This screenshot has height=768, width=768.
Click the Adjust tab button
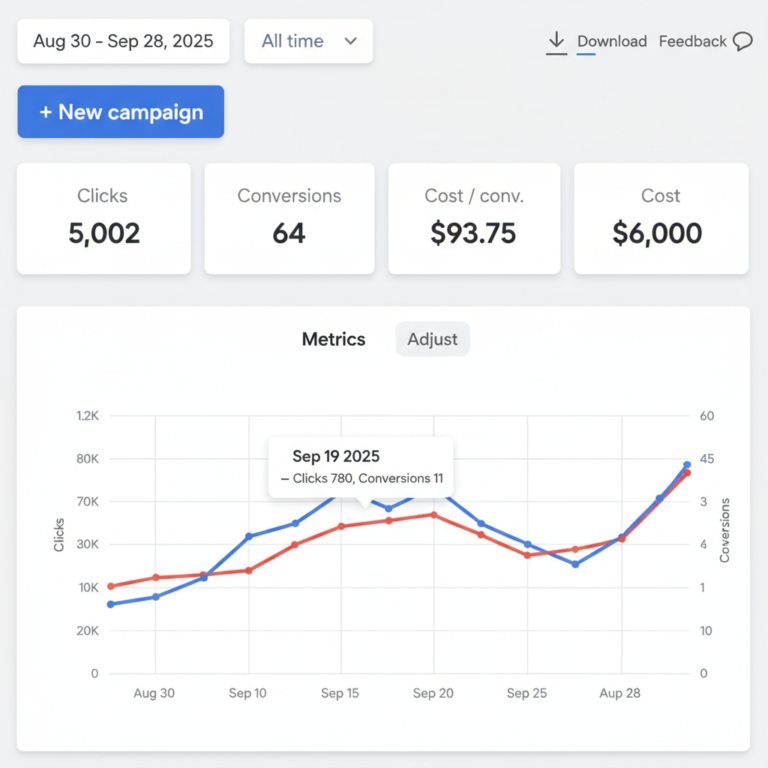click(x=432, y=339)
